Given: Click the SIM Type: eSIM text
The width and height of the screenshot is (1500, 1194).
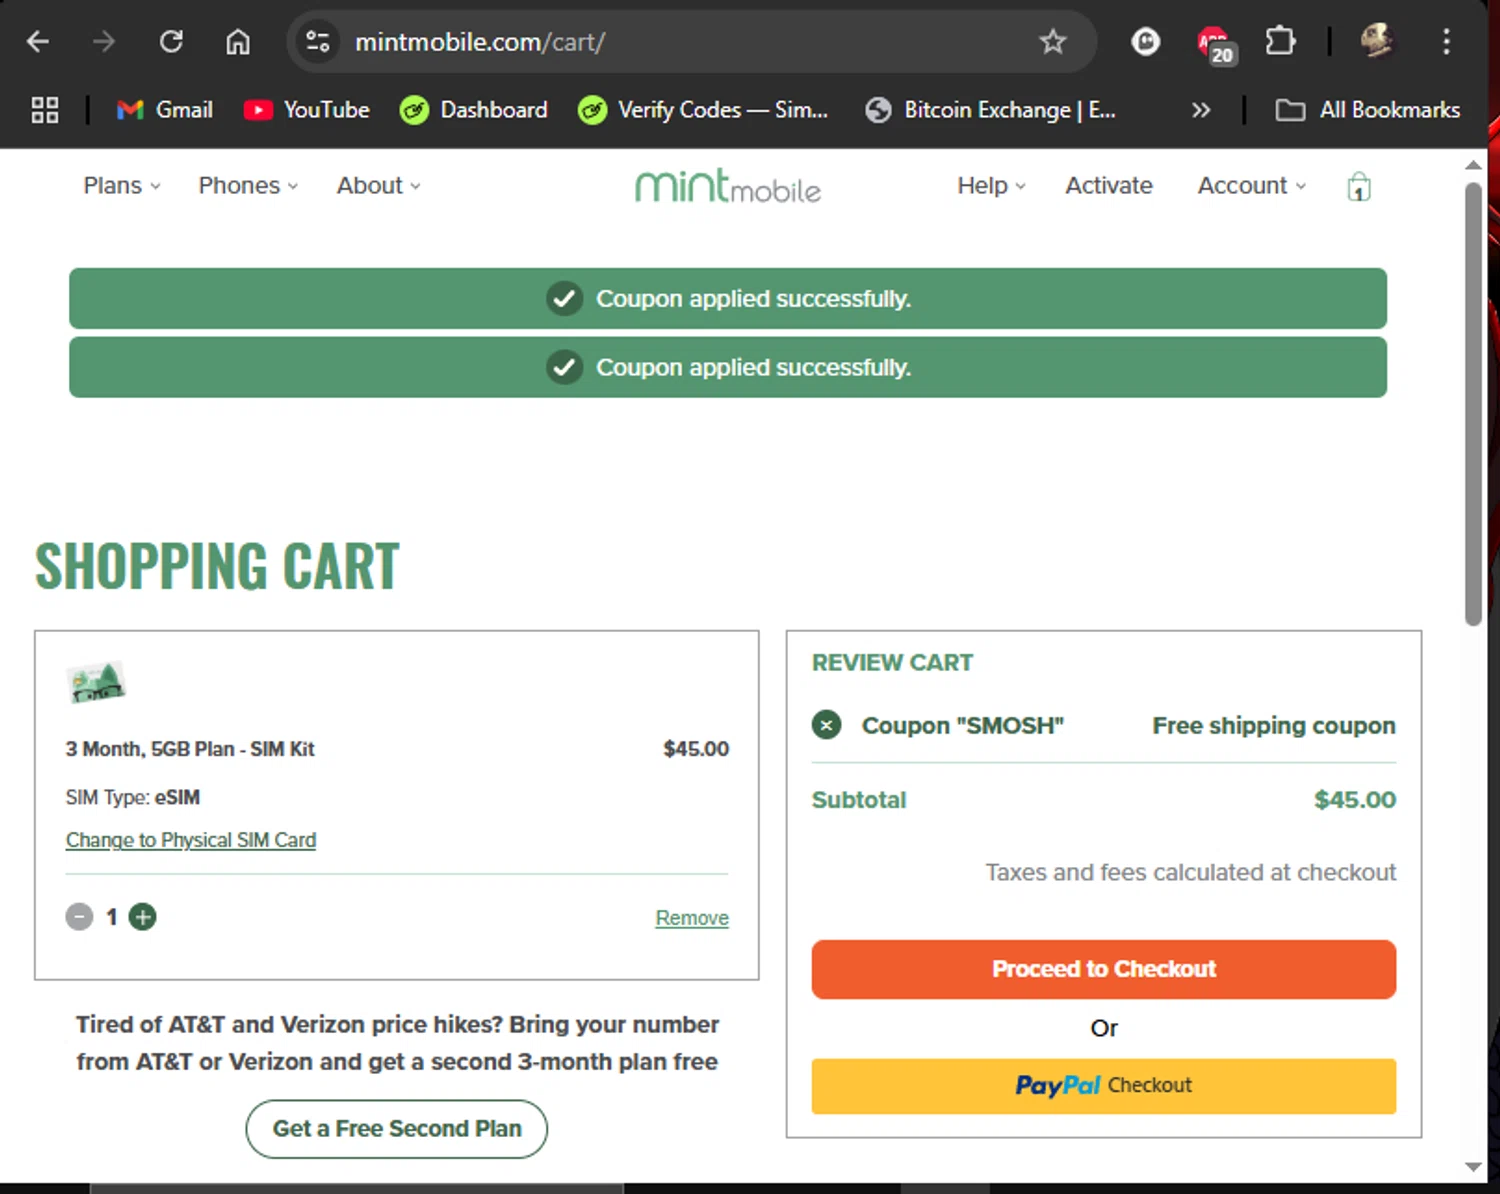Looking at the screenshot, I should (133, 797).
